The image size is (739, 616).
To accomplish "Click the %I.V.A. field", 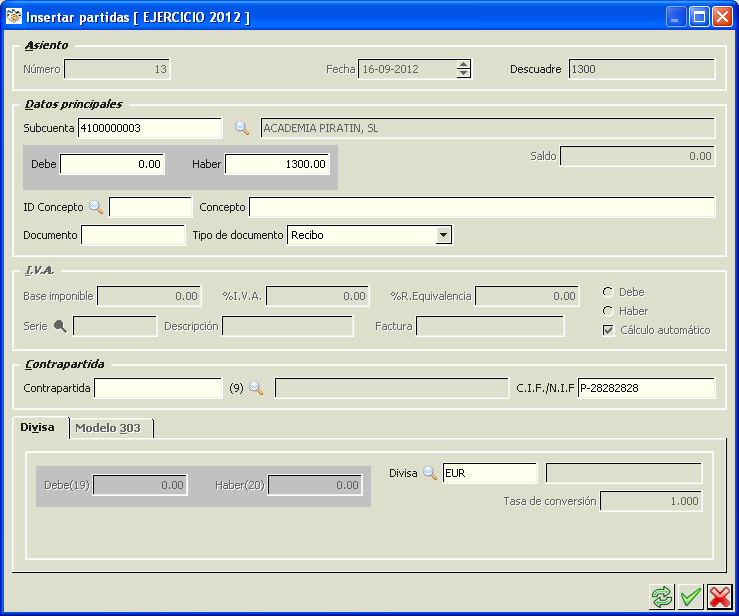I will (318, 296).
